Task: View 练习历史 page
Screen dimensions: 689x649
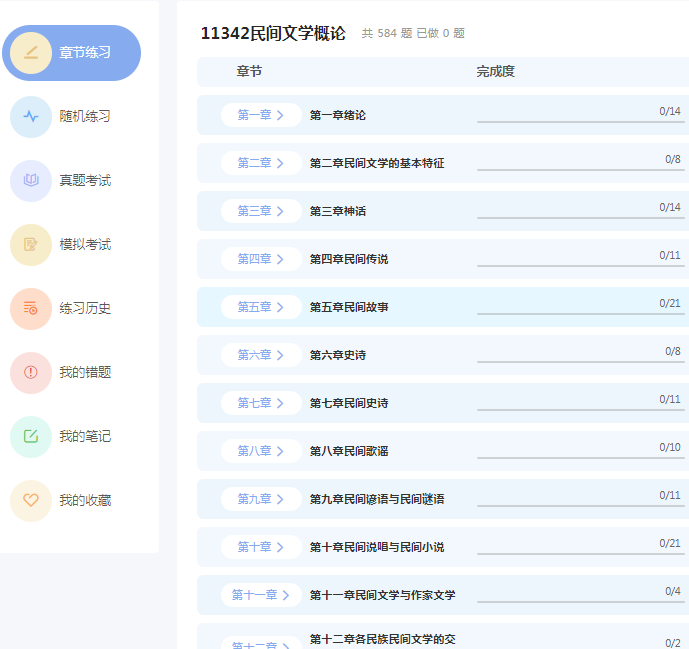Action: (x=85, y=308)
